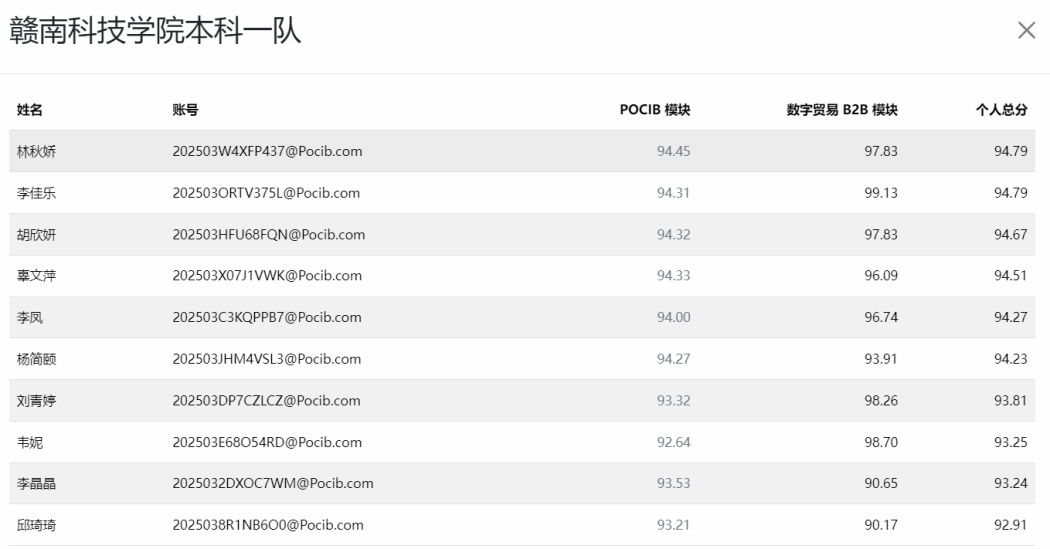Click account 2025032DXOC7WM@Pocib.com
This screenshot has height=549, width=1050.
(273, 484)
